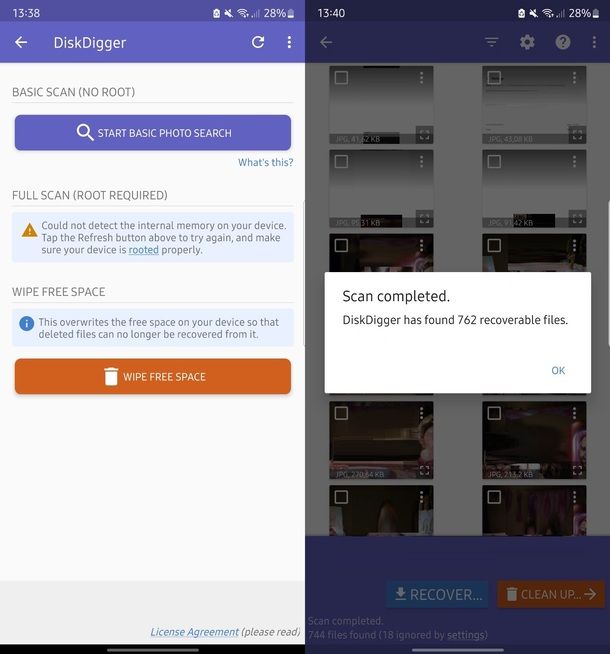The width and height of the screenshot is (610, 654).
Task: Open the "What's this?" help link
Action: click(x=265, y=162)
